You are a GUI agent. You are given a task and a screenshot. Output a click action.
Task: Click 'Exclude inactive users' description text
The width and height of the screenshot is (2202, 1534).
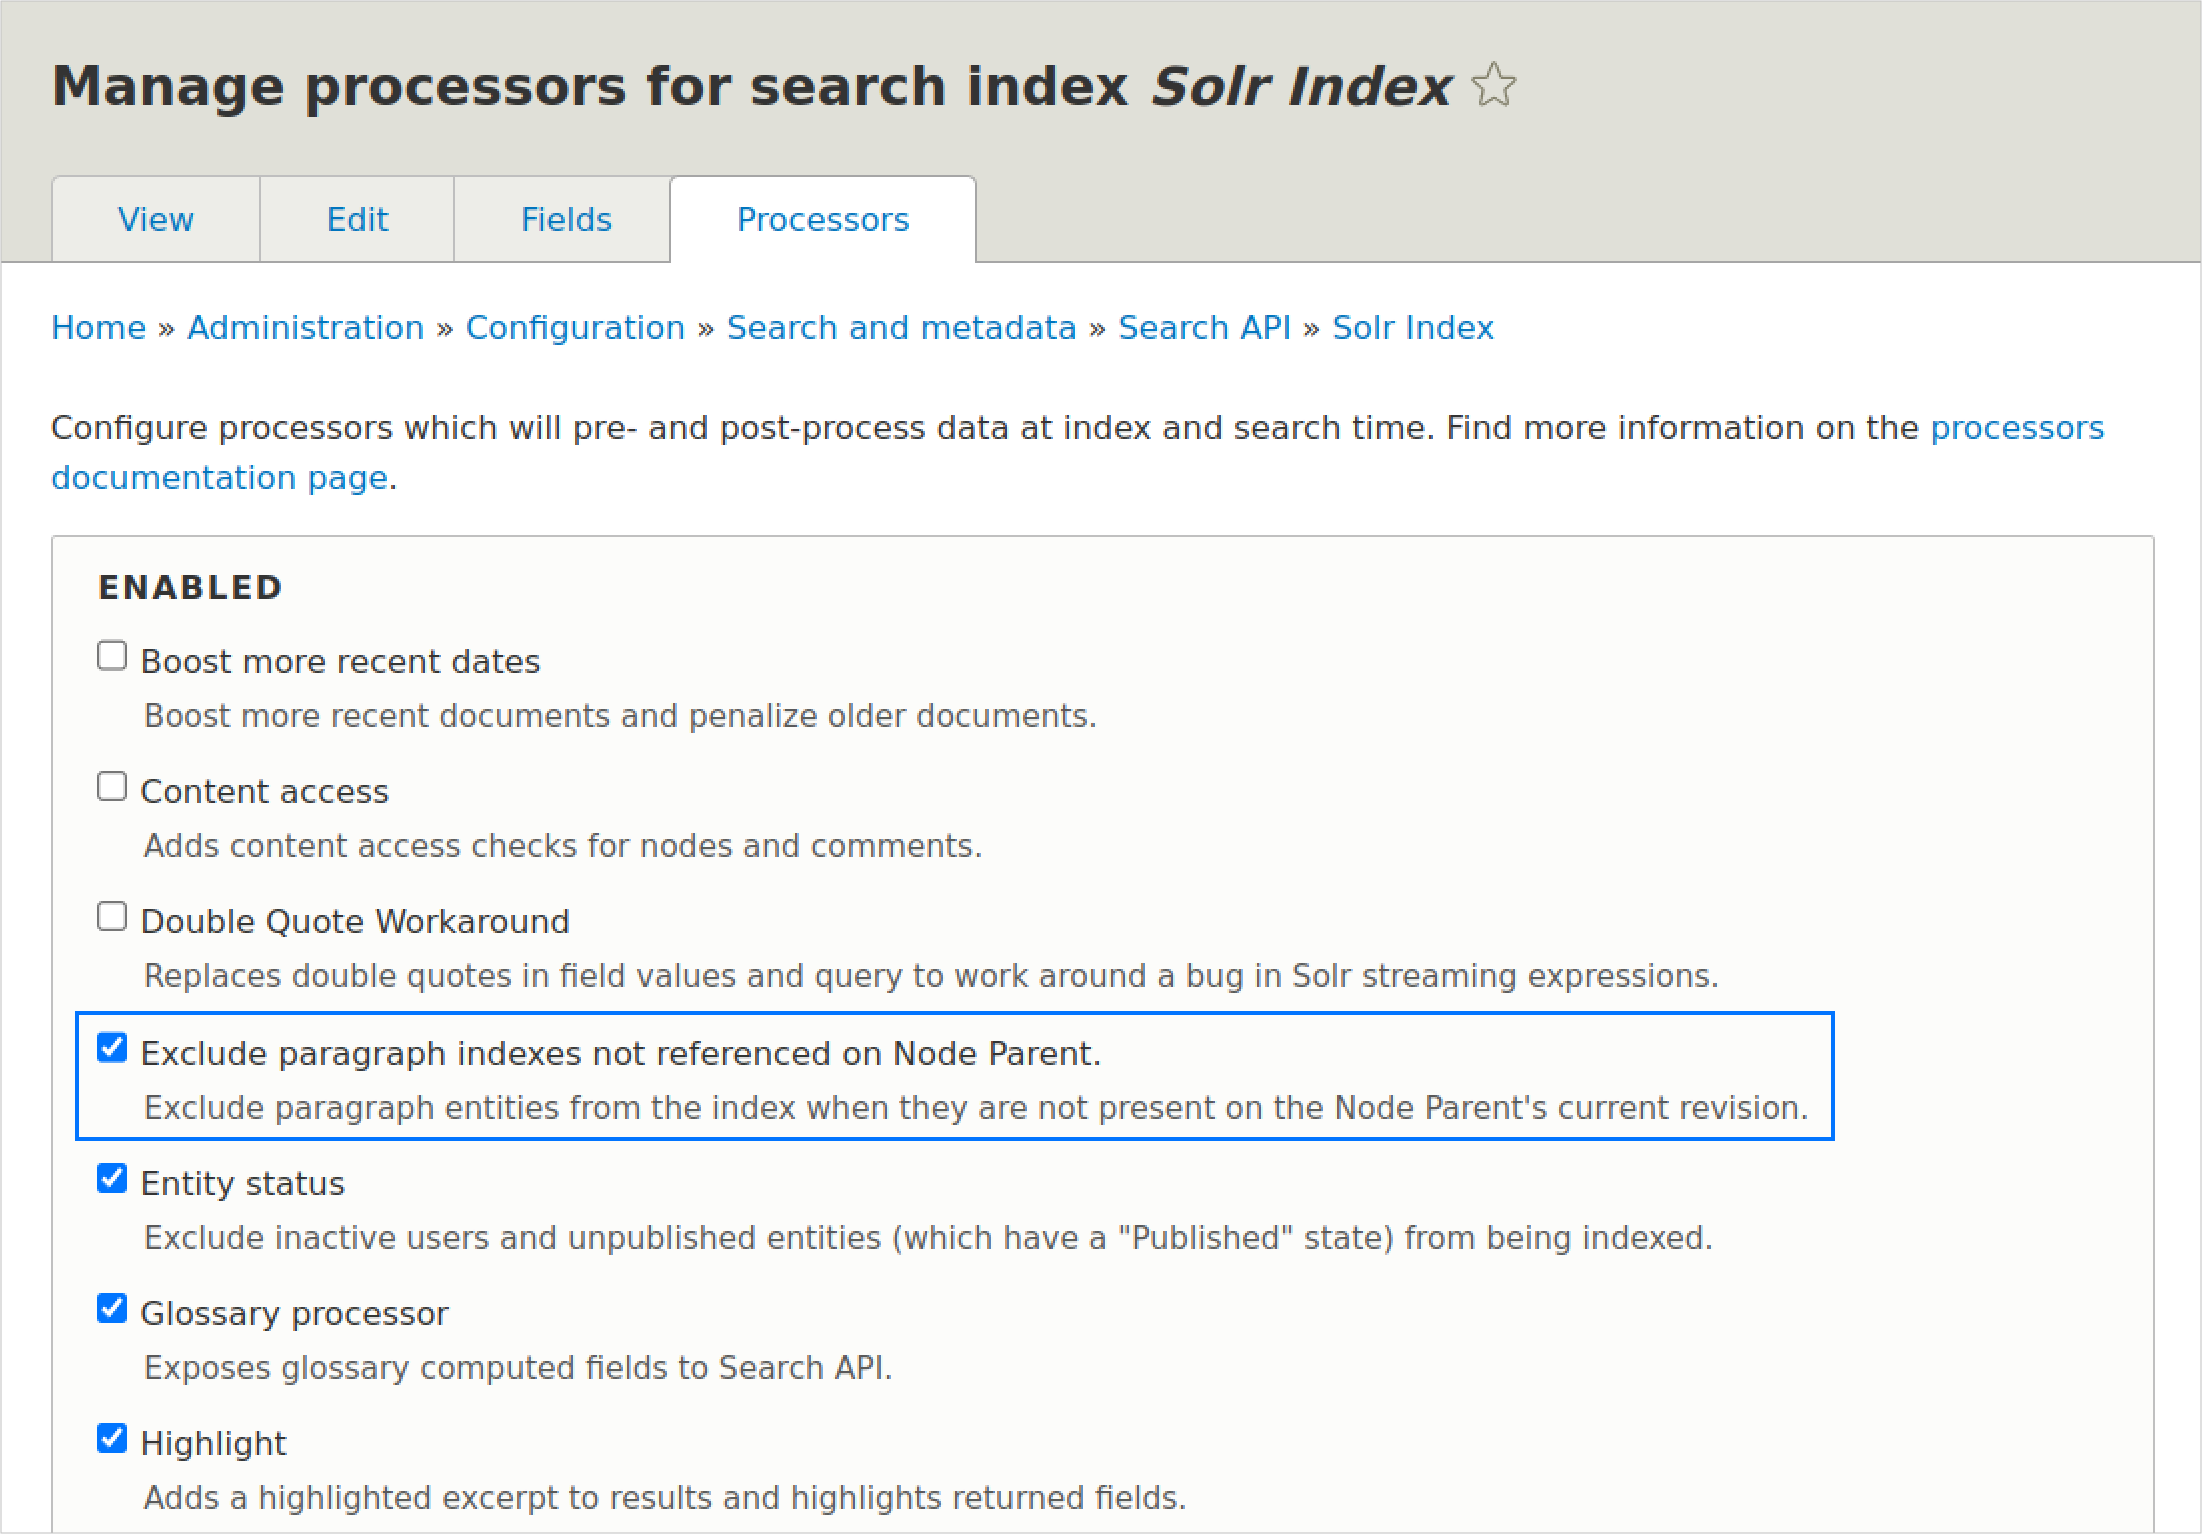point(928,1238)
